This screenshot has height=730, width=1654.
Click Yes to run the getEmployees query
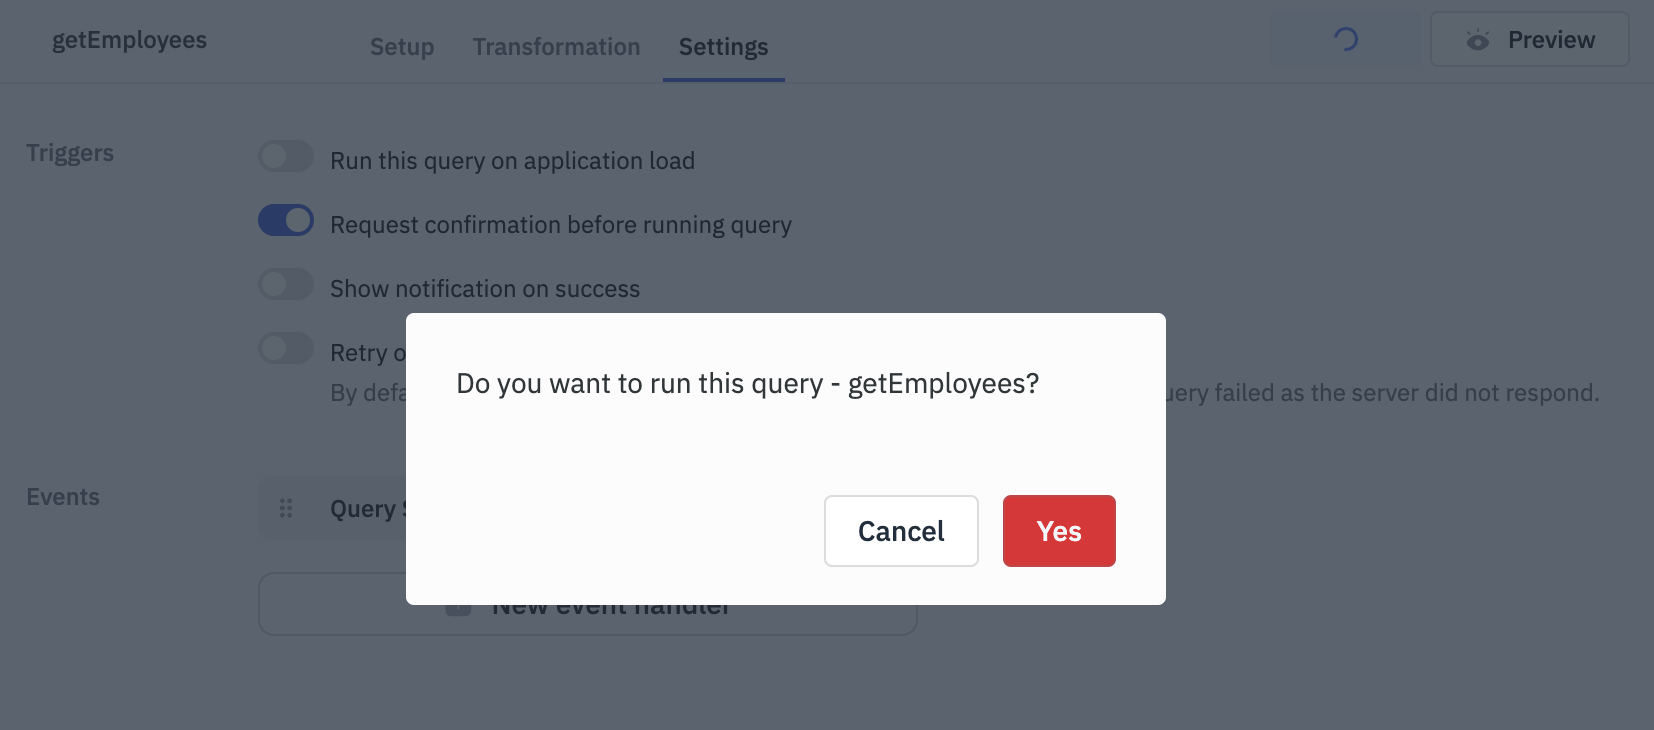pos(1059,531)
